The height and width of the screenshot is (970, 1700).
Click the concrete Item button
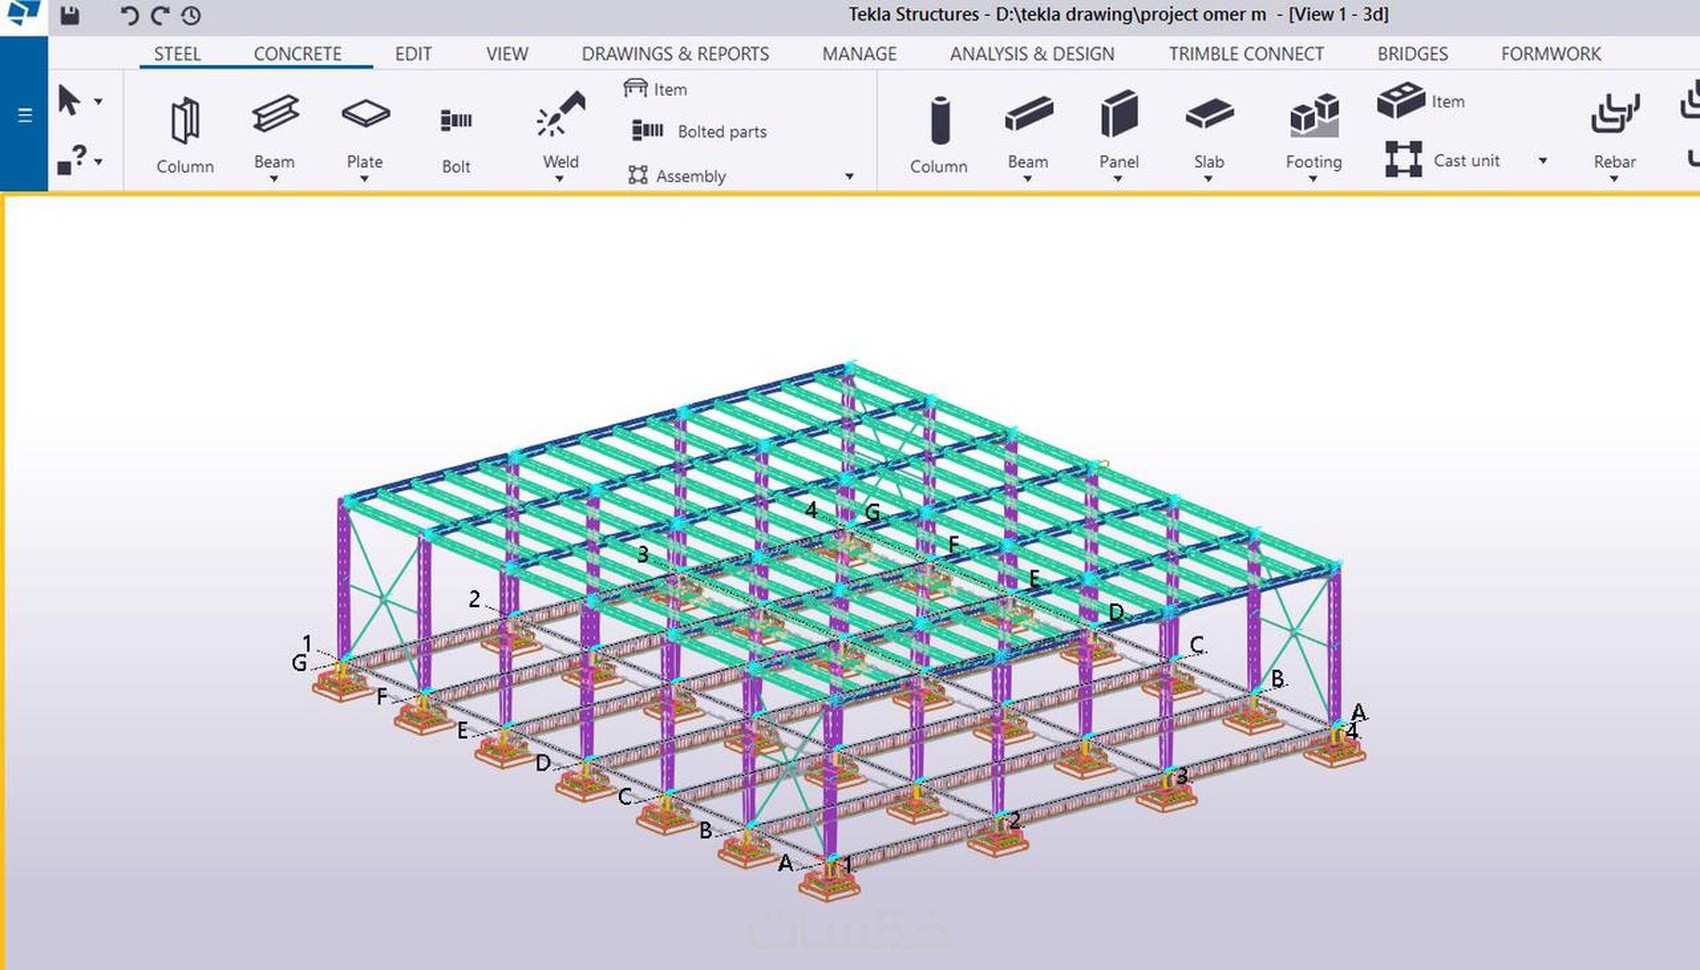point(1421,101)
